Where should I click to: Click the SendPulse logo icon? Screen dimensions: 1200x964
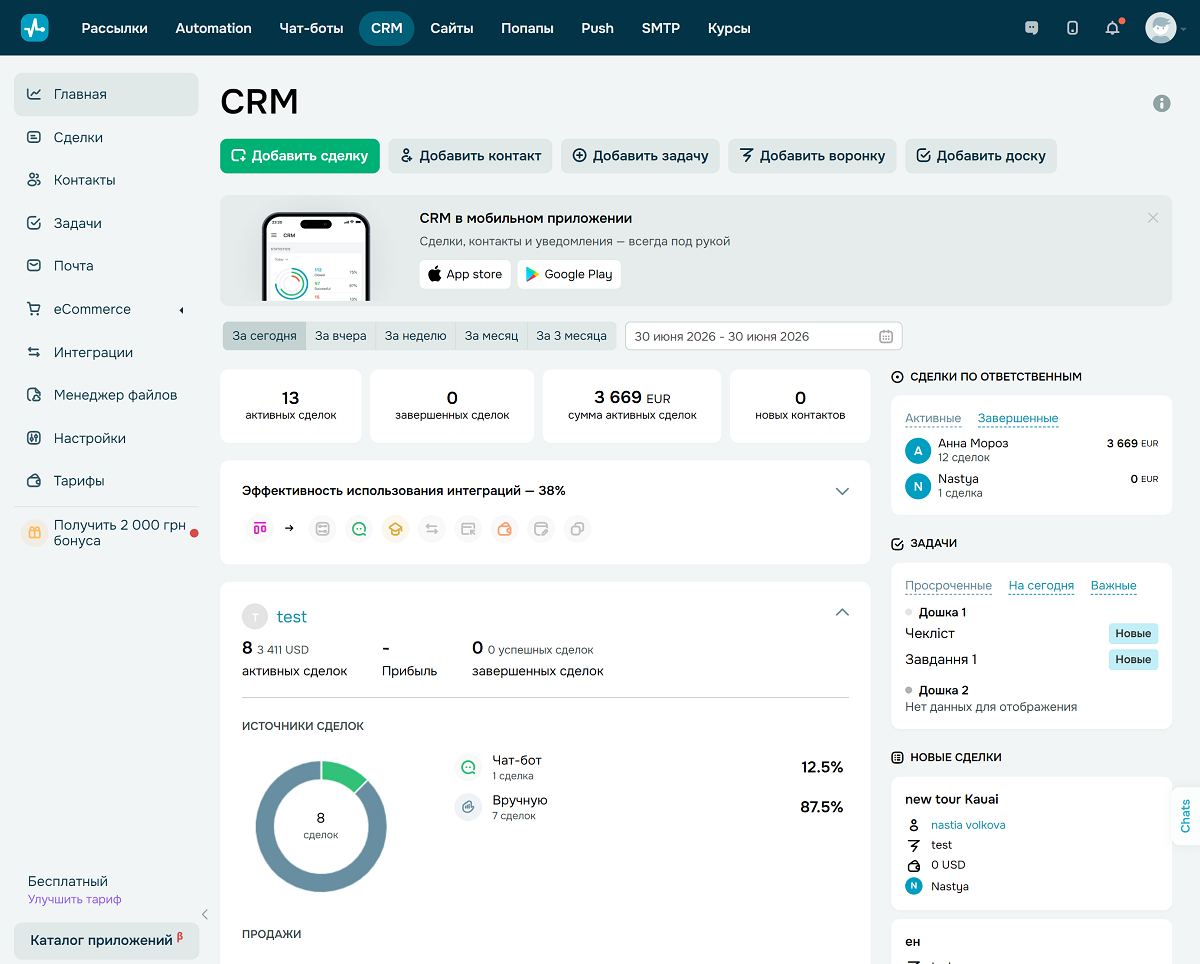coord(34,28)
